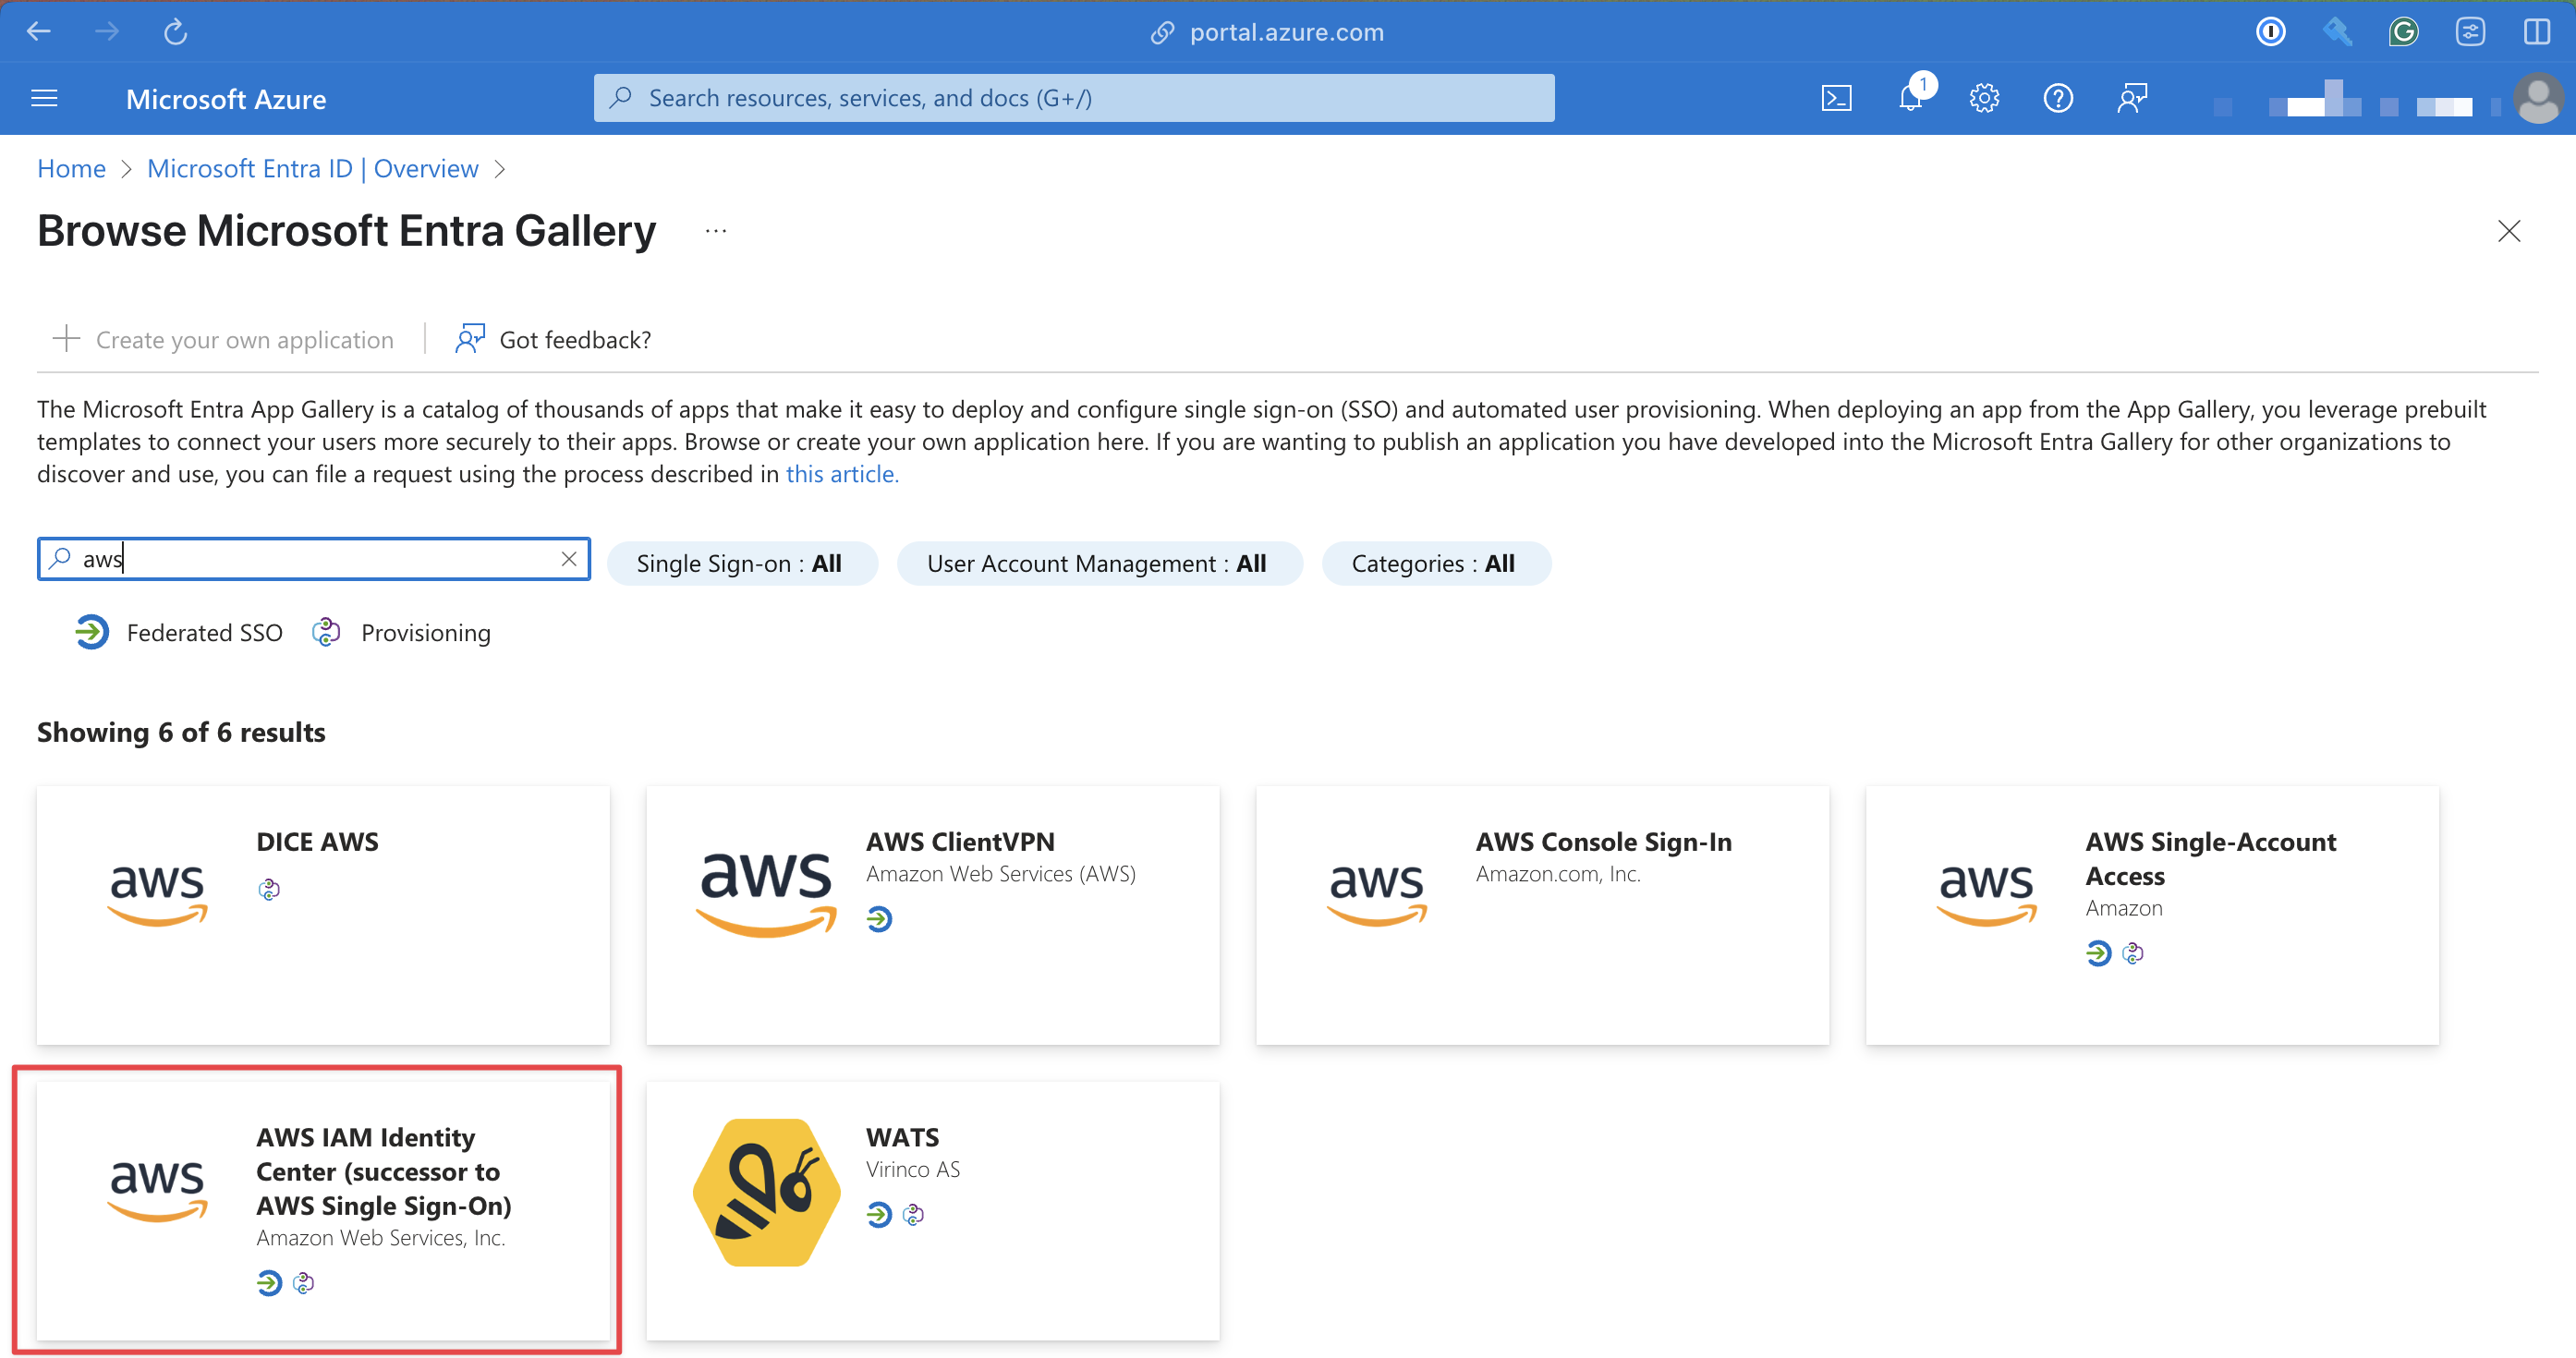
Task: Click provisioning icon on DICE AWS card
Action: point(269,889)
